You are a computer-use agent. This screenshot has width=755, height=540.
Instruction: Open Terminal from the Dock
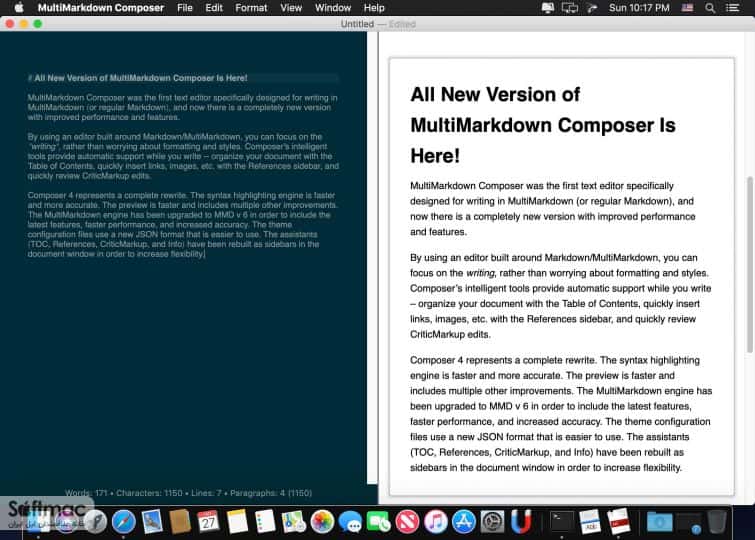pyautogui.click(x=561, y=522)
